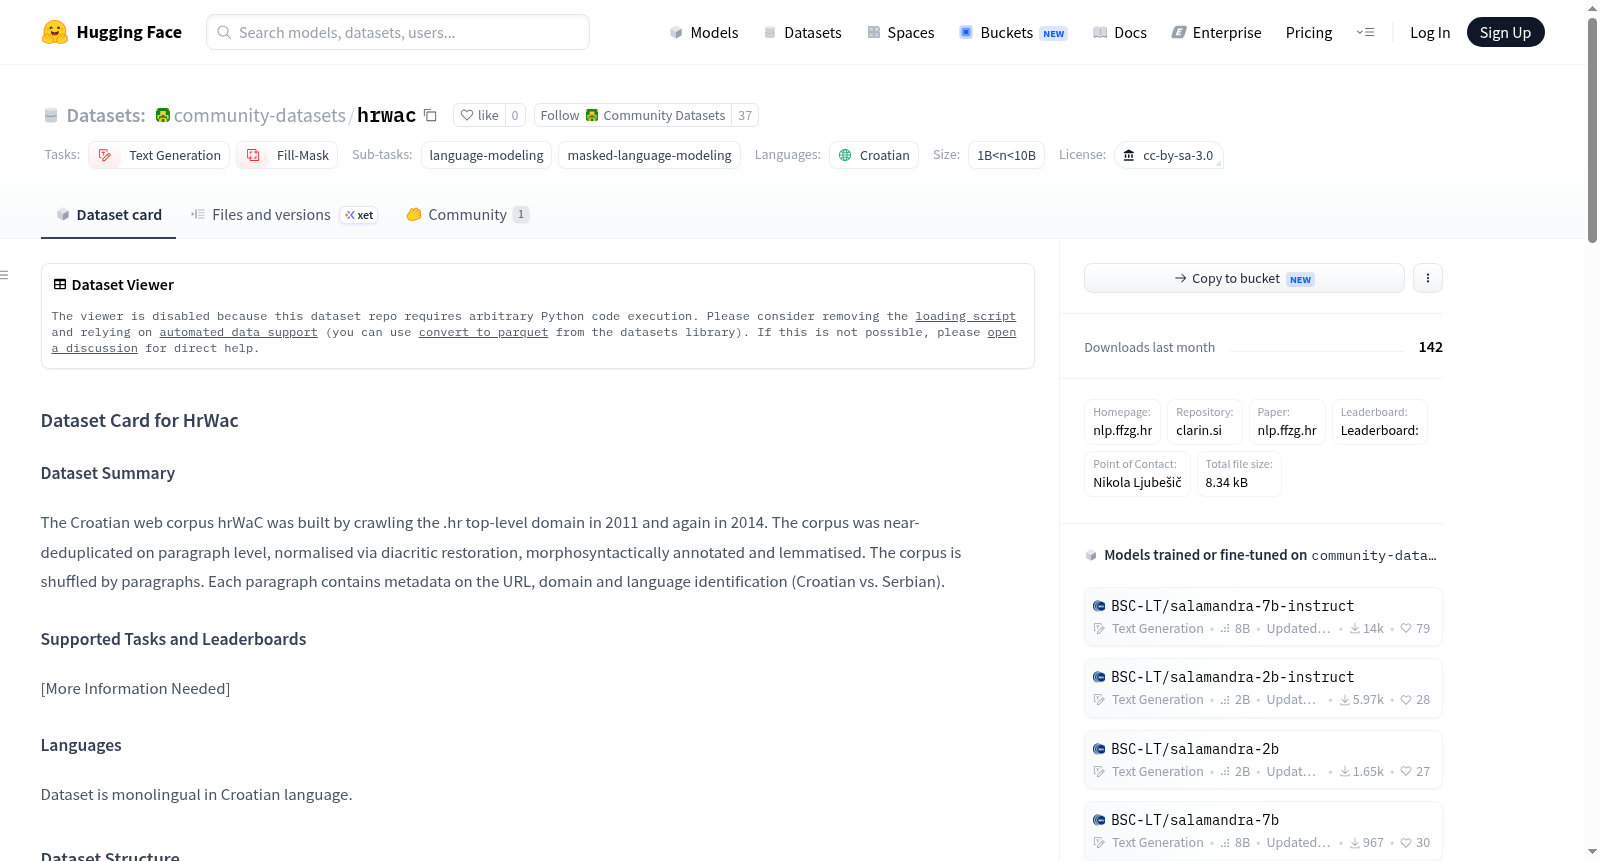
Task: Click the like count 0
Action: coord(515,115)
